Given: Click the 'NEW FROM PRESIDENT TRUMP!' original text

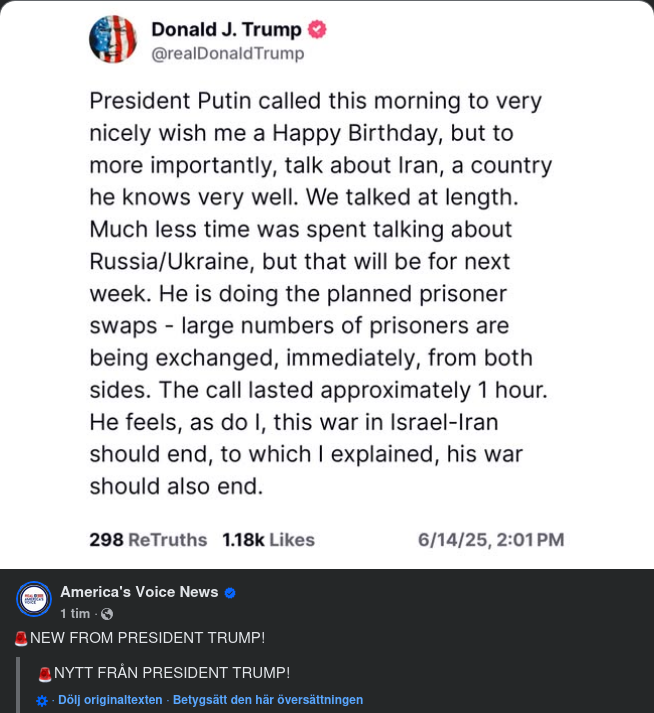Looking at the screenshot, I should tap(148, 638).
